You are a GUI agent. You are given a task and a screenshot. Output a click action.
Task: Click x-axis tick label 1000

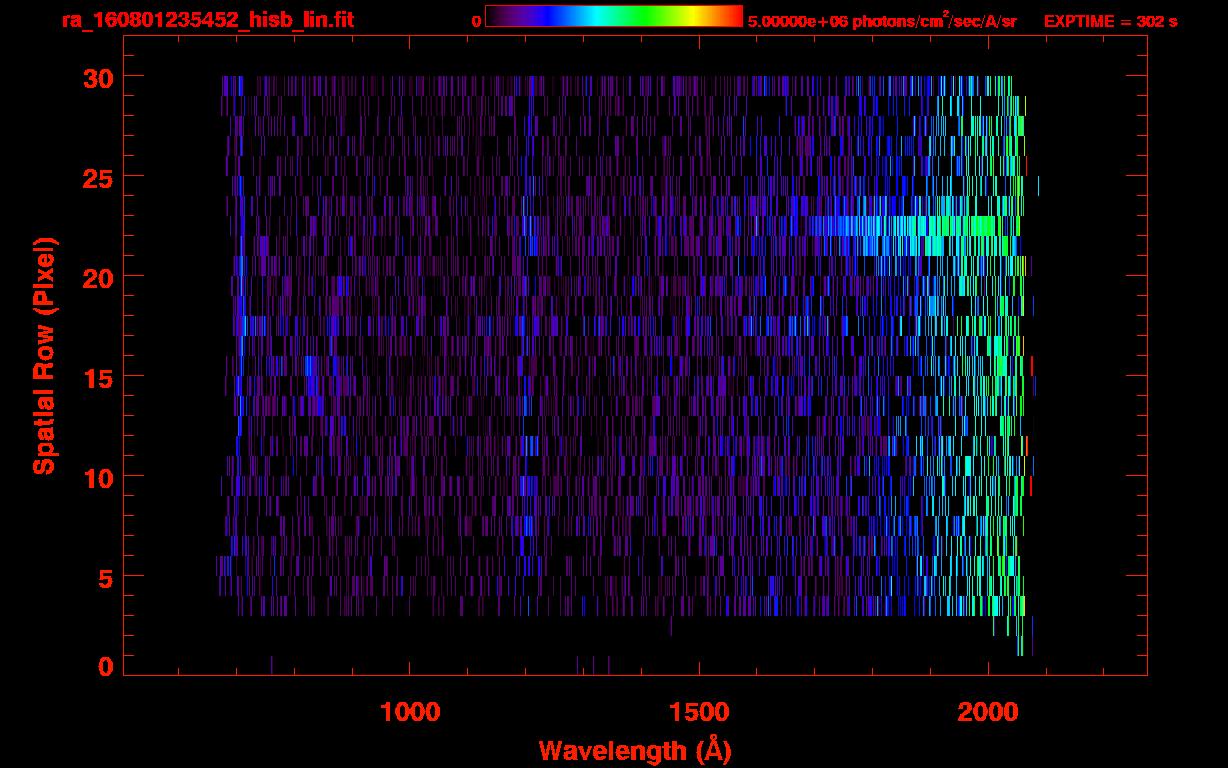410,712
